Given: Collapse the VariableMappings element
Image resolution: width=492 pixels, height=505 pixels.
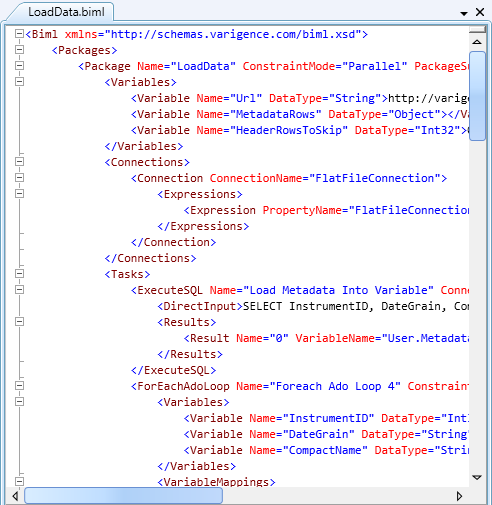Looking at the screenshot, I should [20, 482].
